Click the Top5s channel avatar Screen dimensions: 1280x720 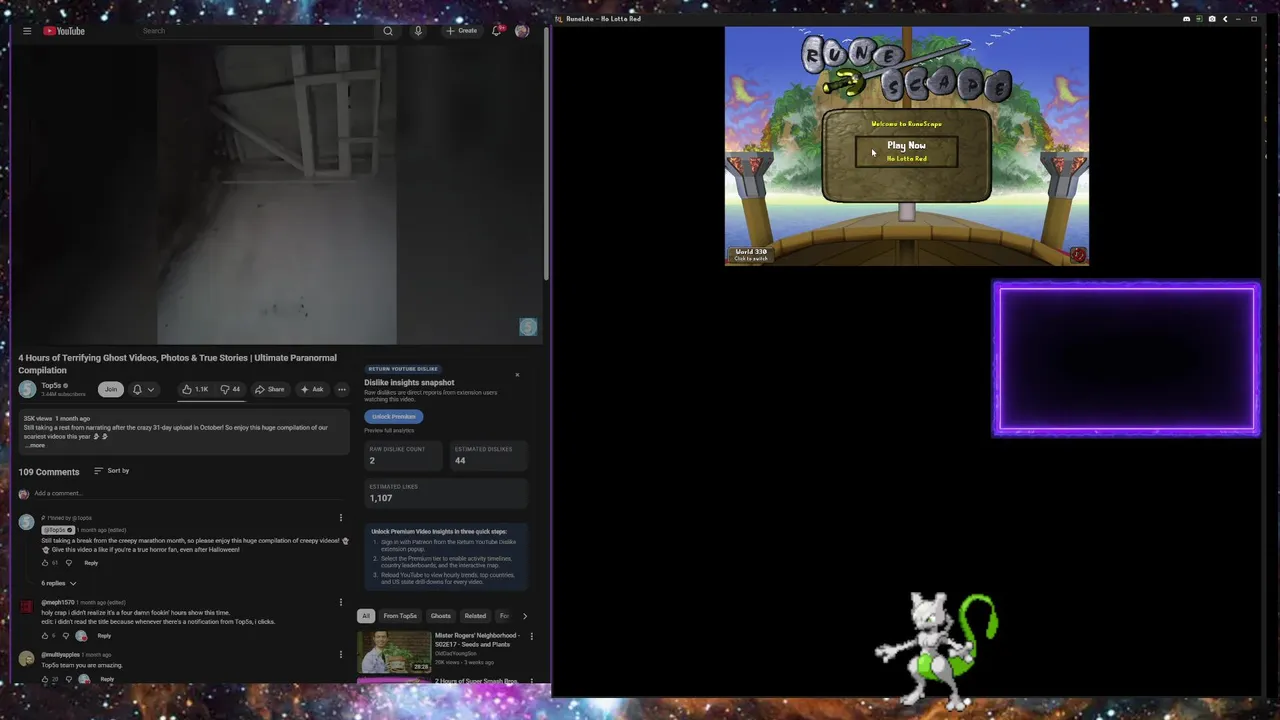point(27,389)
